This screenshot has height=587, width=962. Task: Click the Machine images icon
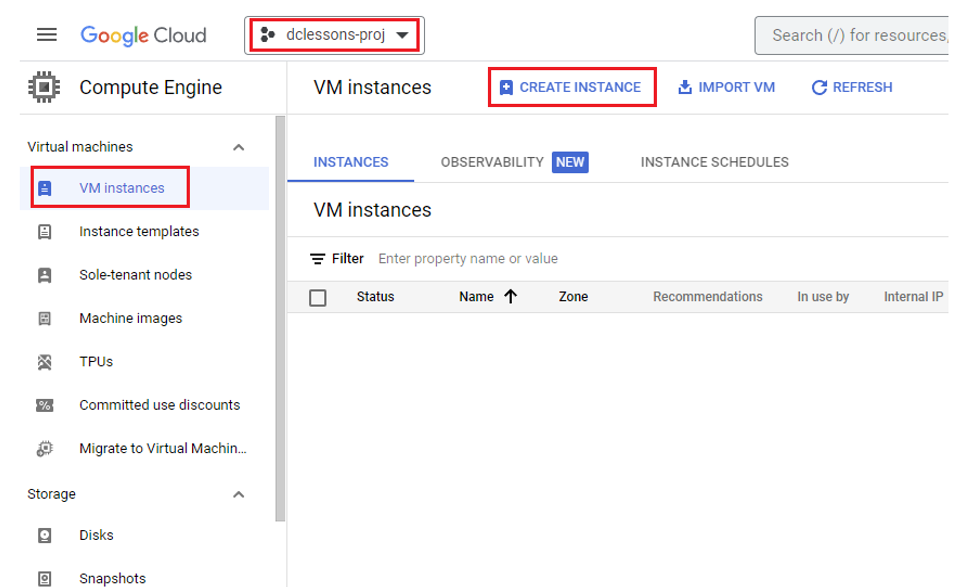(45, 318)
